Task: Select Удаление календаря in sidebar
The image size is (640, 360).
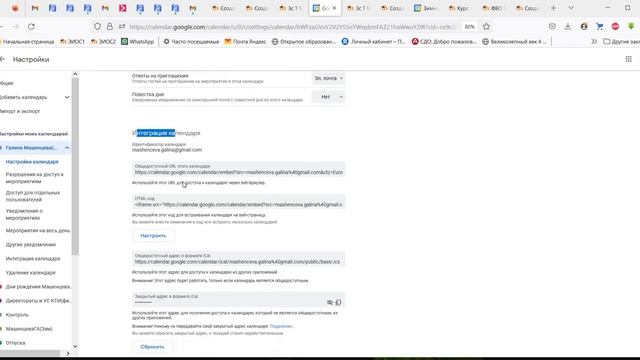Action: (x=30, y=272)
